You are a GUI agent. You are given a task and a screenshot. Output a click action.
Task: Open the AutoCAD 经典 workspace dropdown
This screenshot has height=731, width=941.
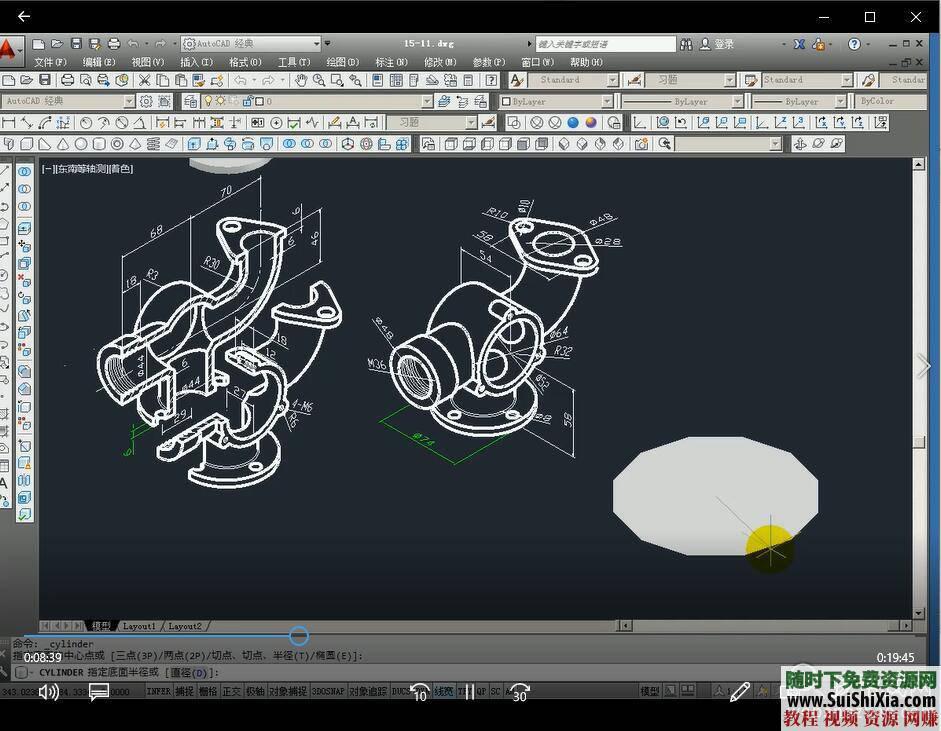(130, 101)
